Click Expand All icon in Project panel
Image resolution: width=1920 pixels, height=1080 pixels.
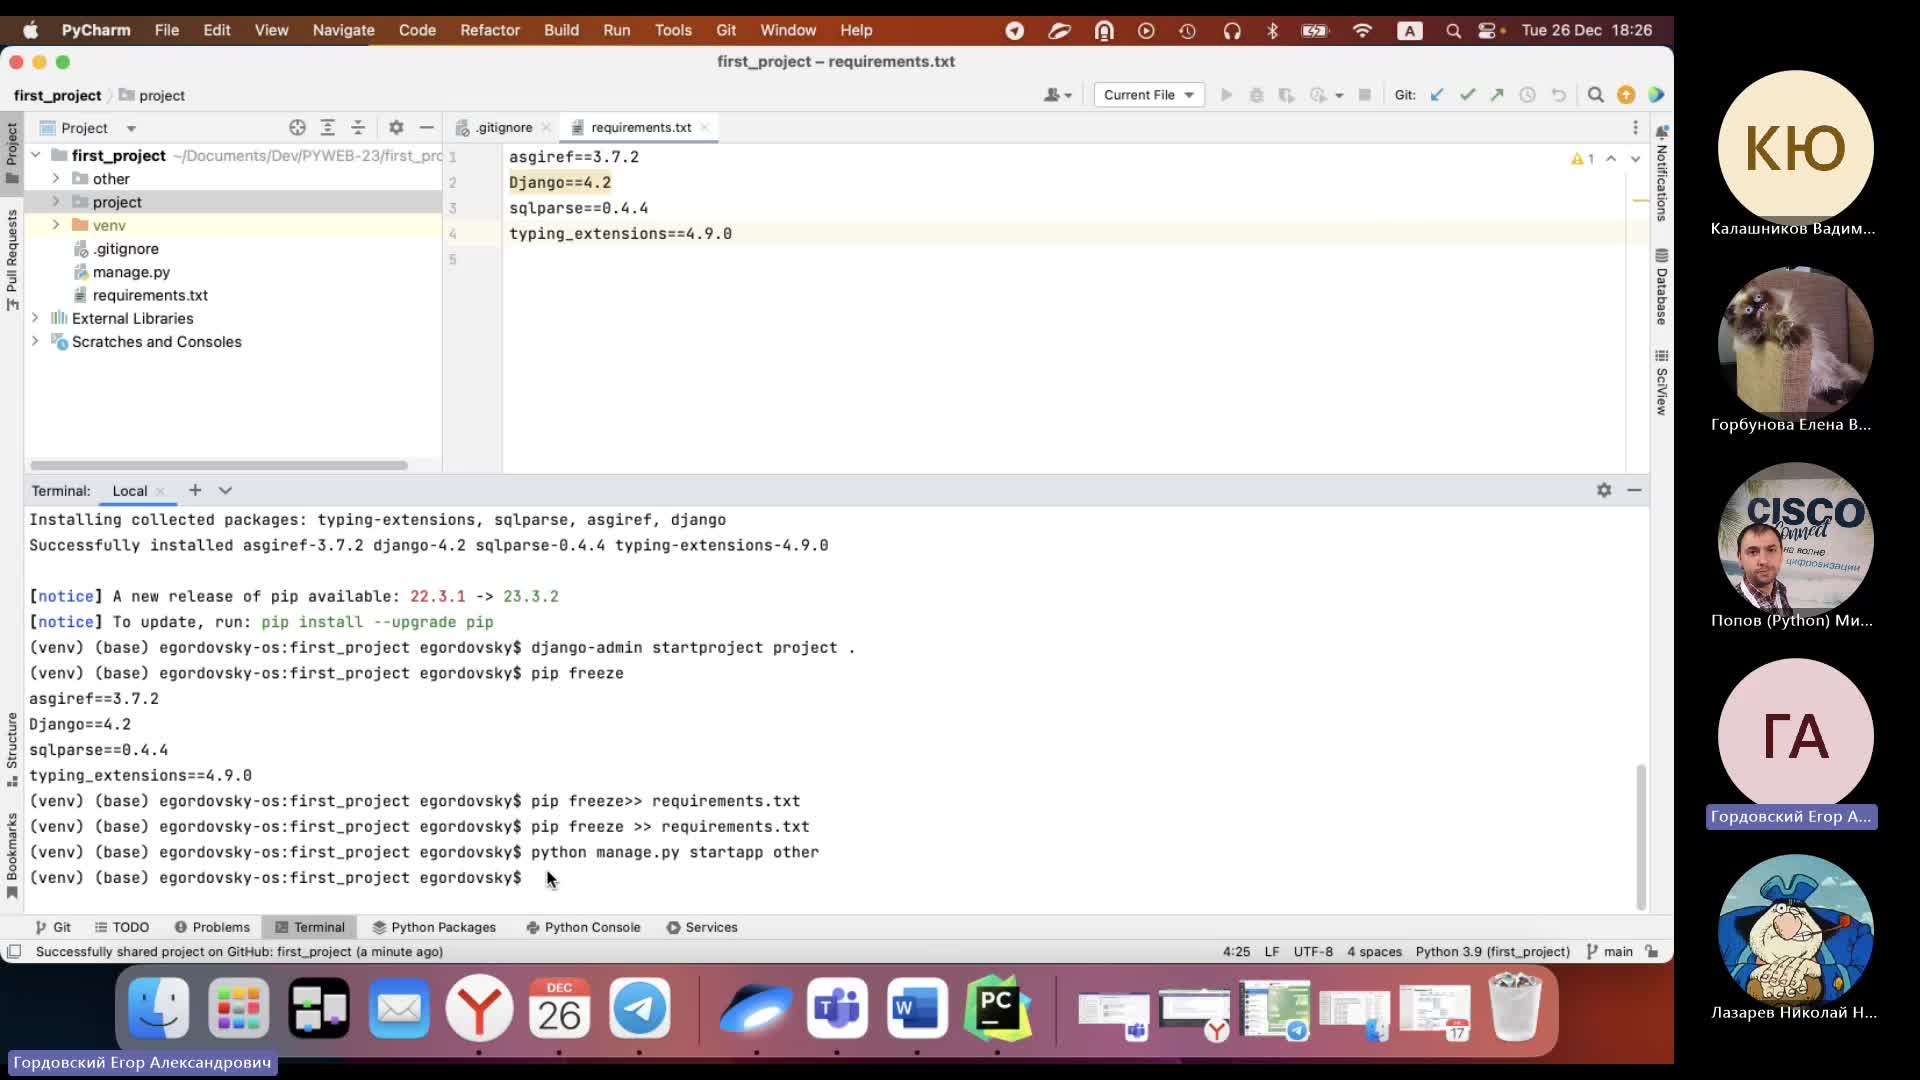(327, 127)
